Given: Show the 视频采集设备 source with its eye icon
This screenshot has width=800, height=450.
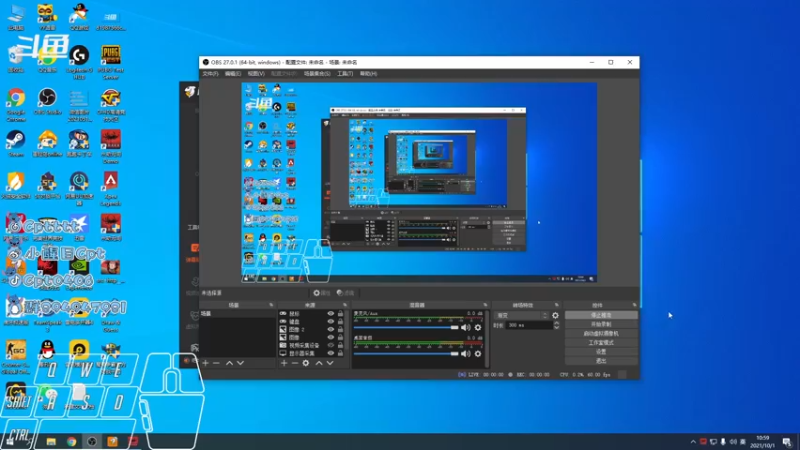Looking at the screenshot, I should pyautogui.click(x=331, y=345).
